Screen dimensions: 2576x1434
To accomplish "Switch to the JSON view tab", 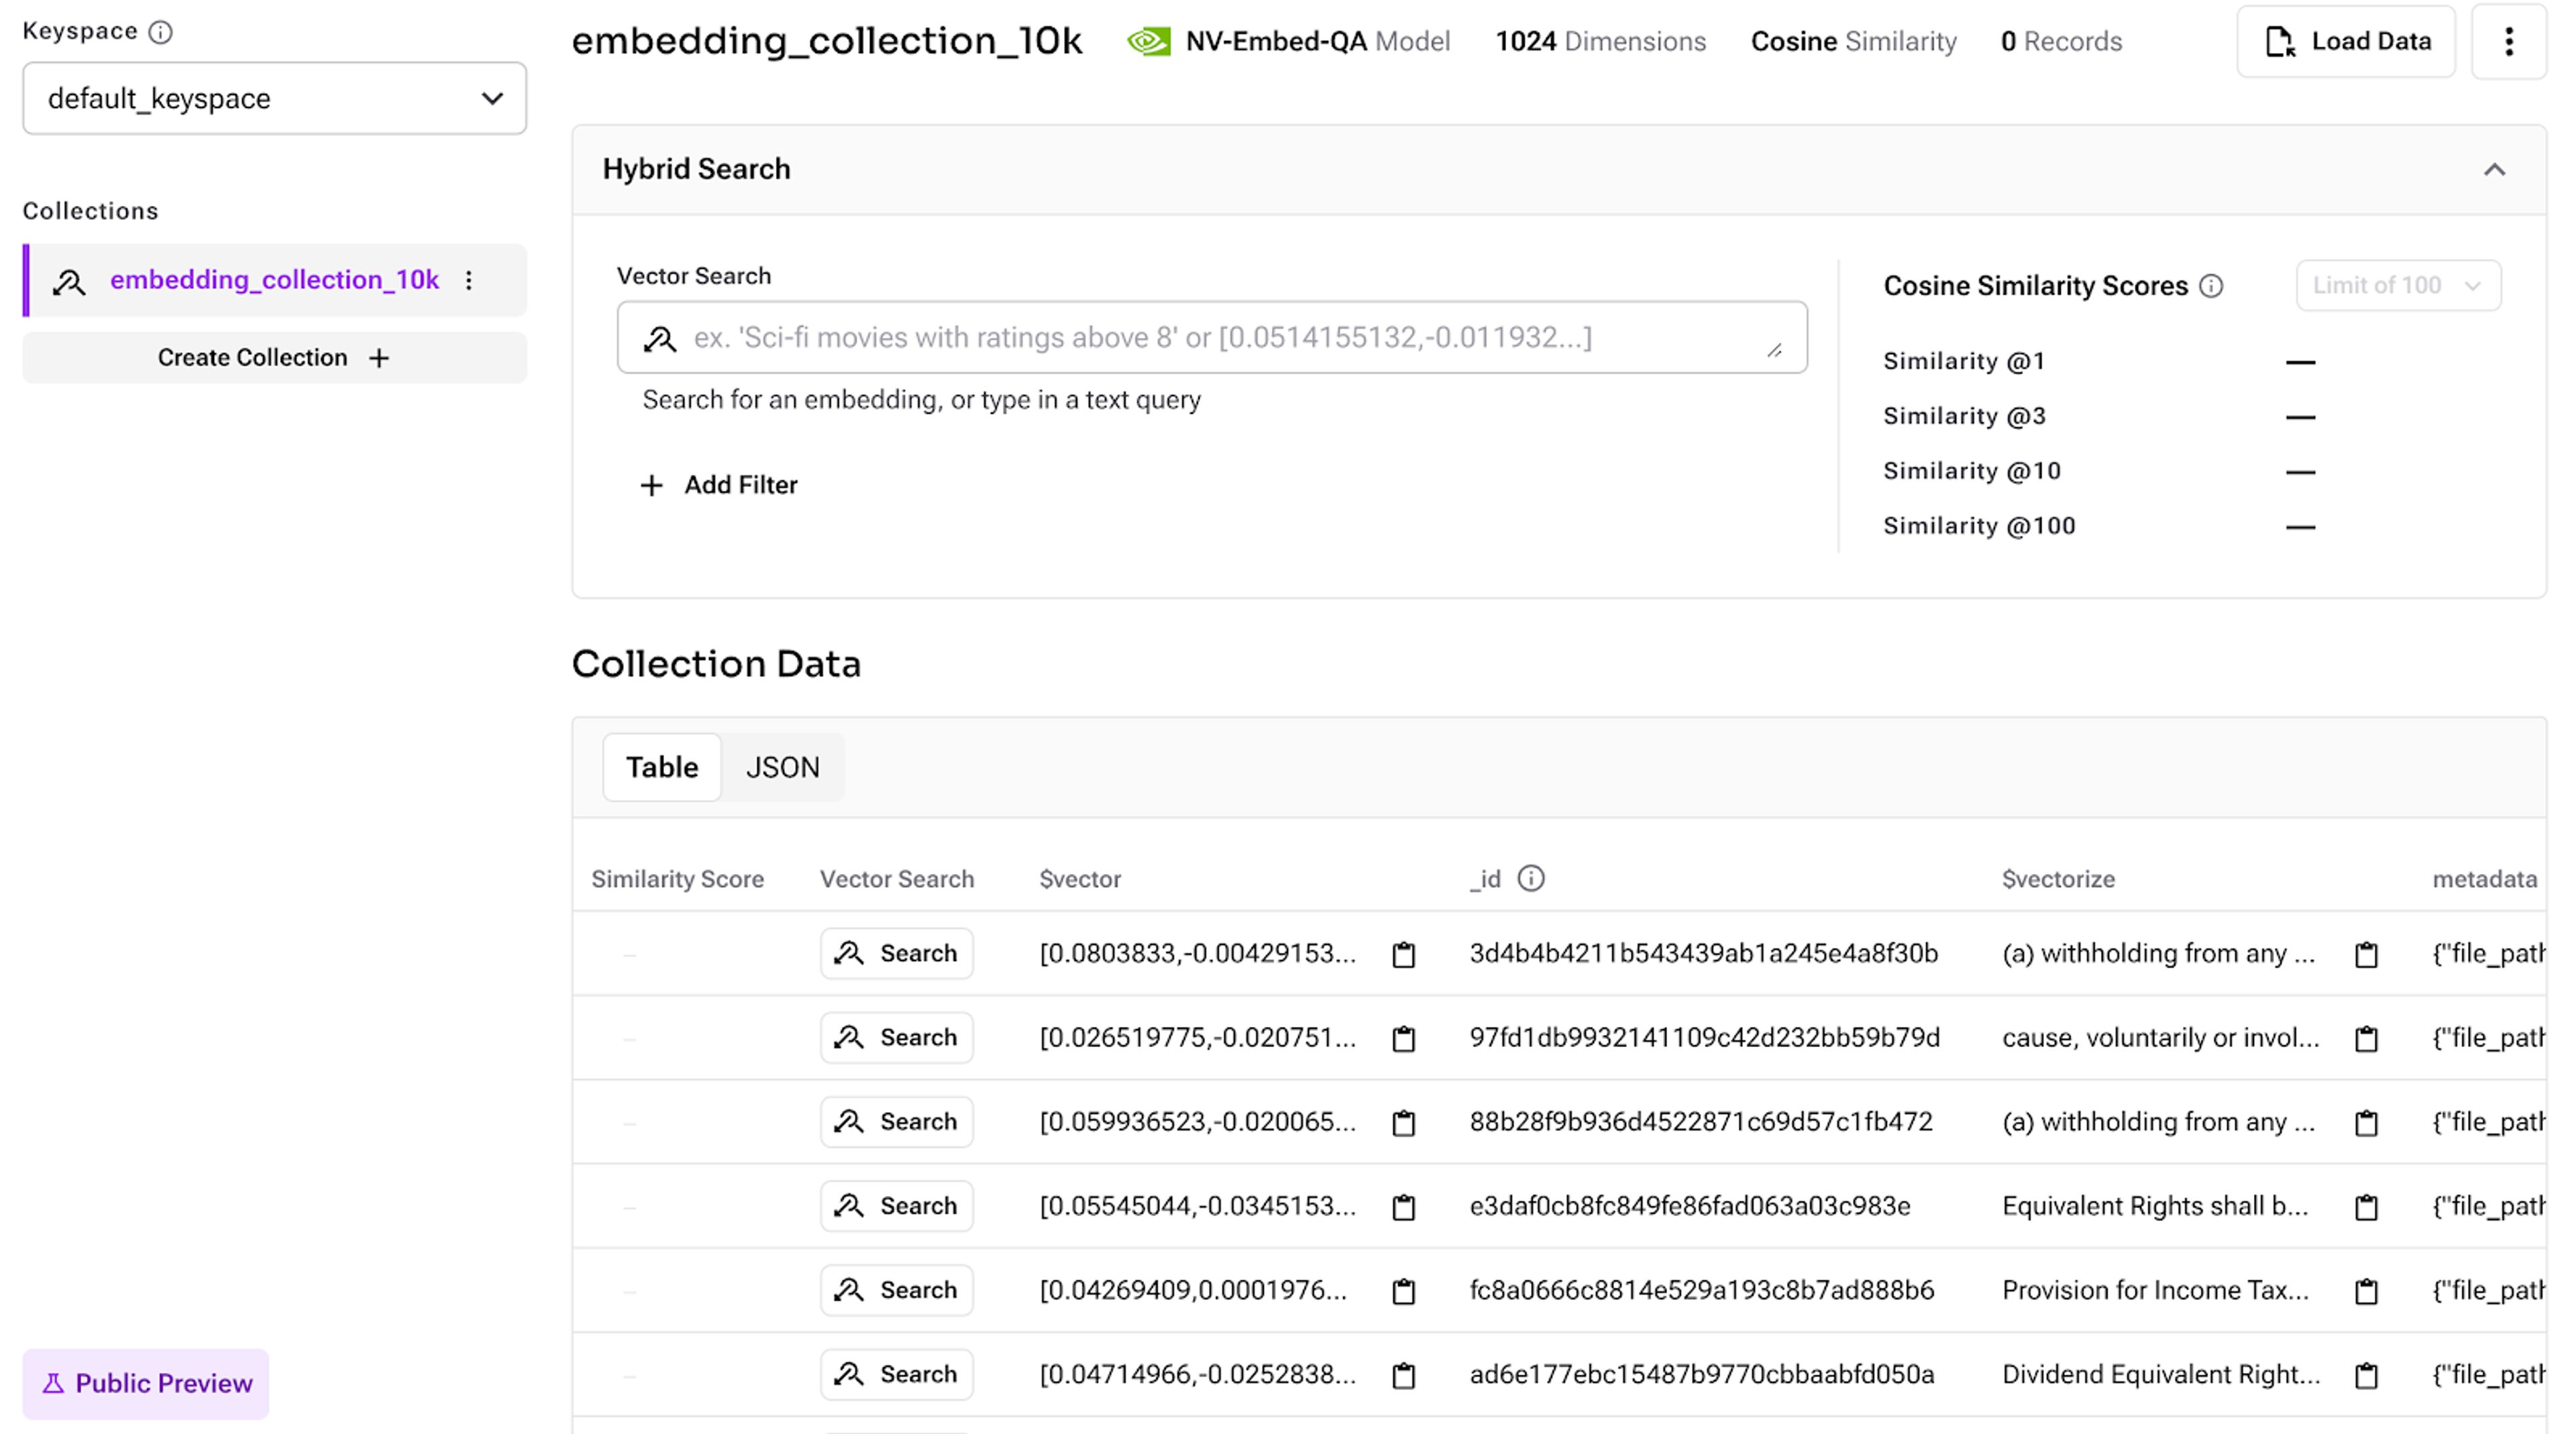I will click(x=782, y=767).
